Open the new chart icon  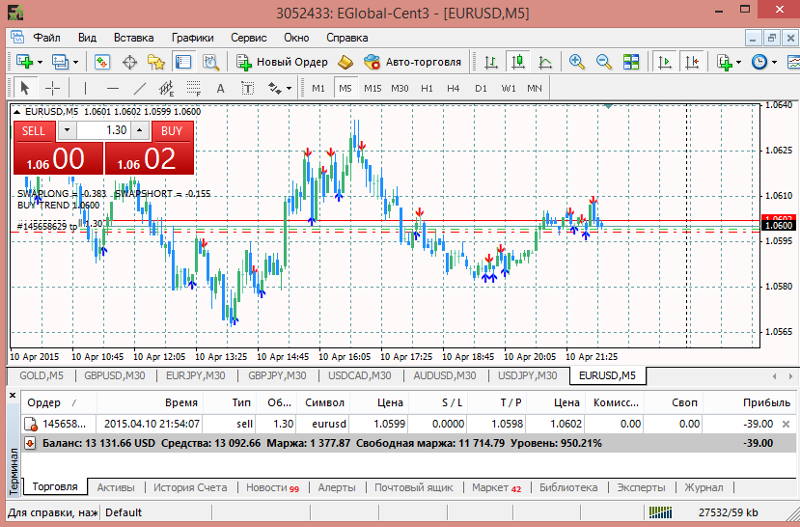(x=24, y=62)
